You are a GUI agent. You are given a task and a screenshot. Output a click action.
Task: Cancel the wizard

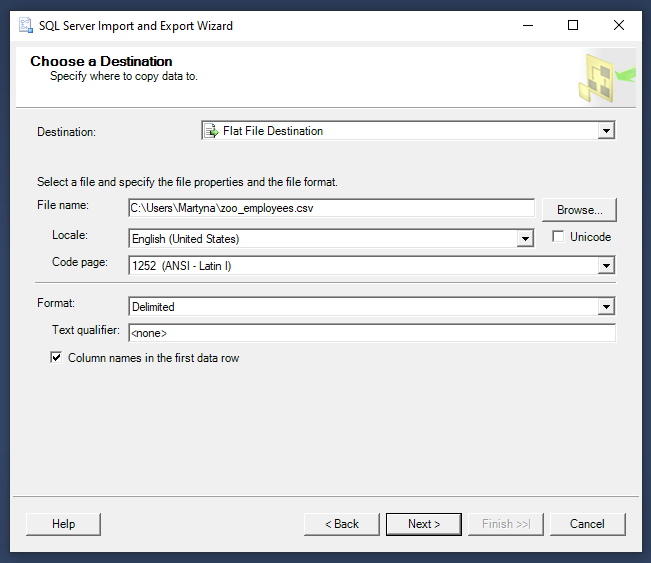587,524
